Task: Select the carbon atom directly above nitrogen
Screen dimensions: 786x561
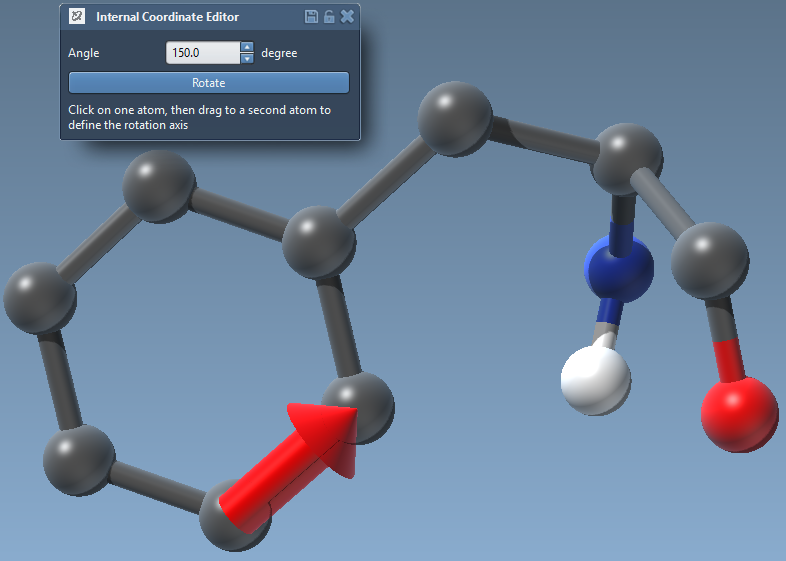Action: click(x=627, y=158)
